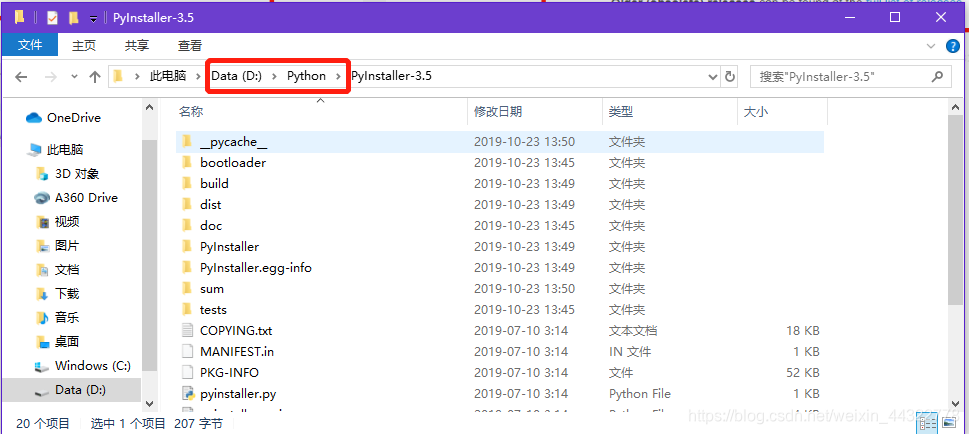The height and width of the screenshot is (434, 969).
Task: Click file name PKG-INFO
Action: [229, 373]
